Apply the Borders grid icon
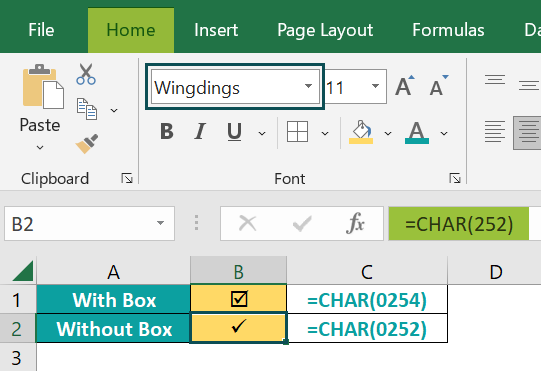This screenshot has height=371, width=541. tap(297, 131)
